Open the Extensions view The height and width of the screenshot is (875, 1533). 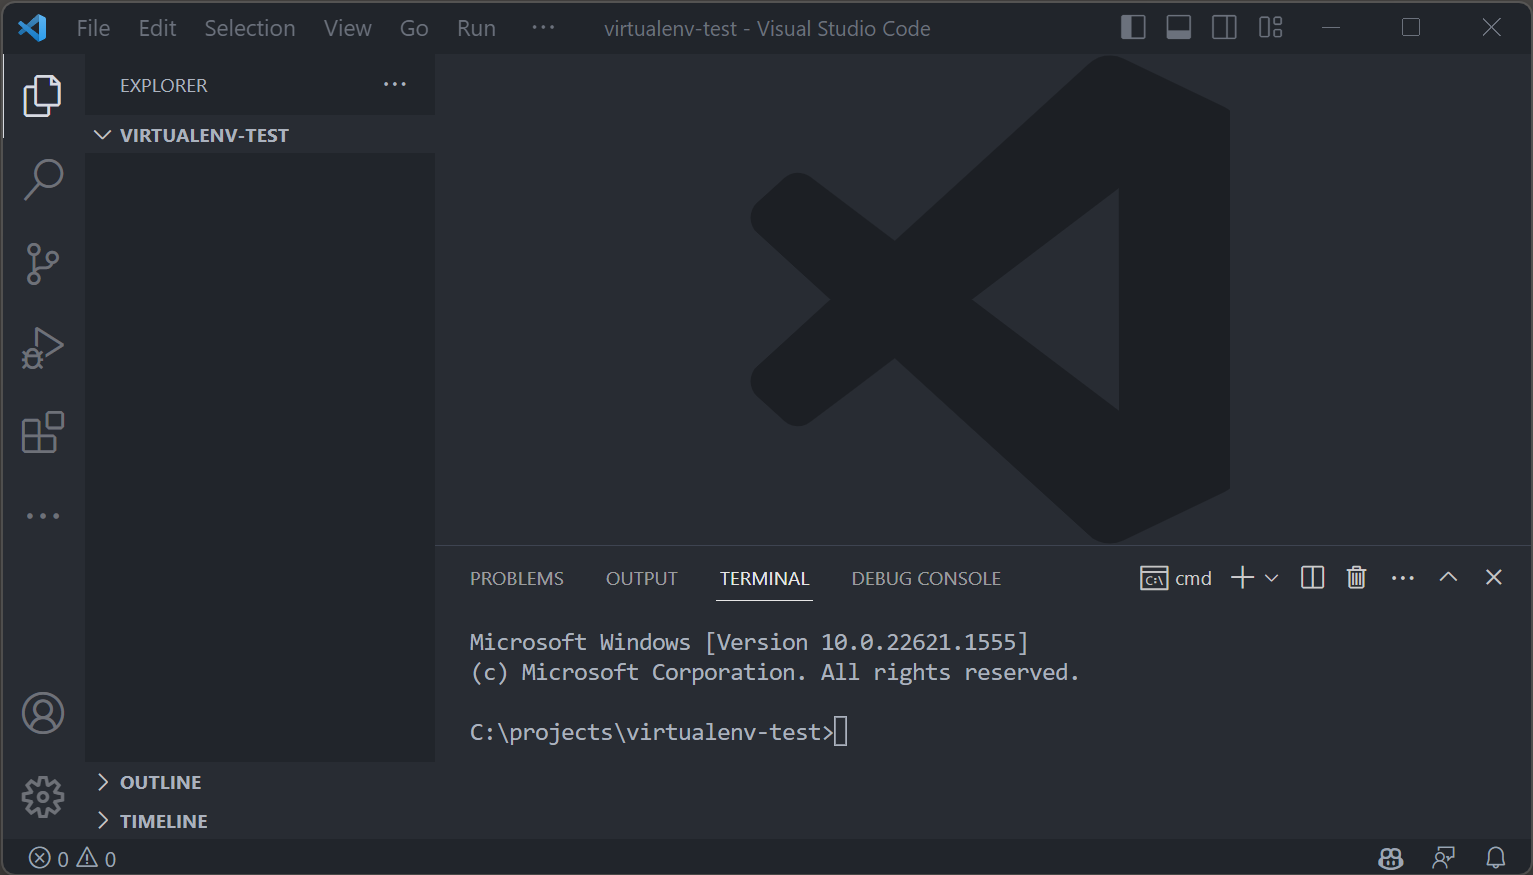coord(43,433)
